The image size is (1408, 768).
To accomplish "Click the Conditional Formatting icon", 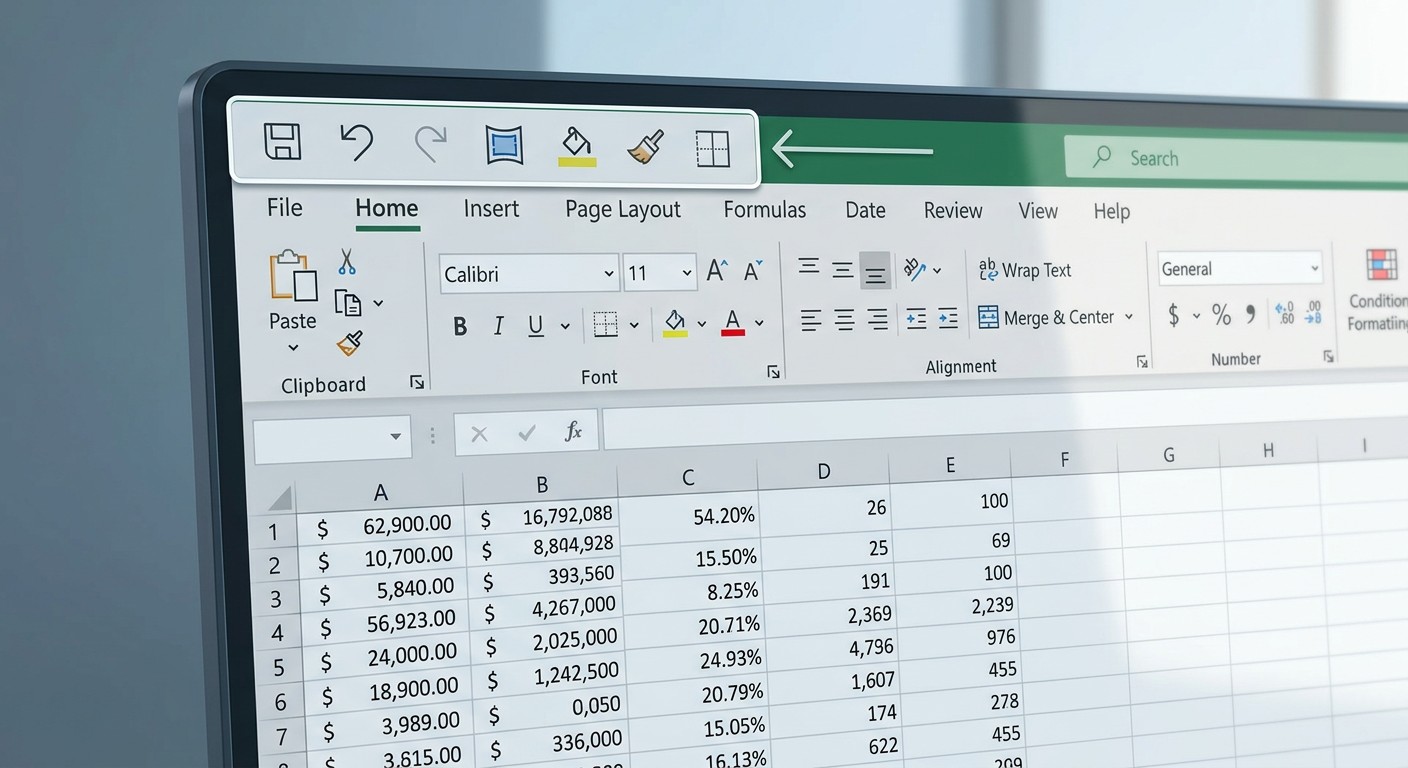I will 1382,266.
